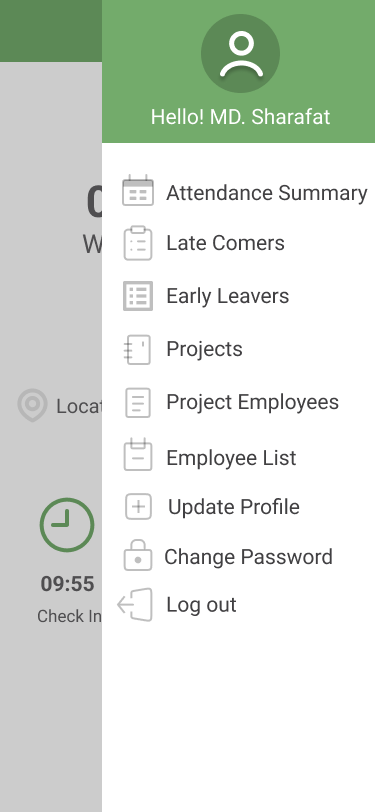The image size is (375, 812).
Task: Click the Change Password lock icon
Action: pos(138,555)
